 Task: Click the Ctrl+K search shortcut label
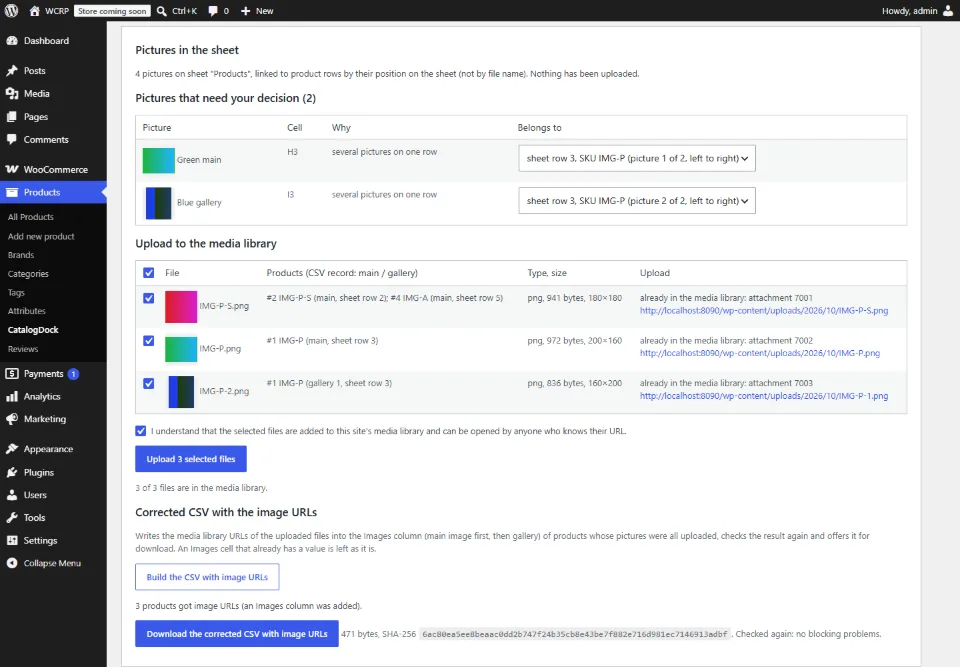tap(184, 11)
